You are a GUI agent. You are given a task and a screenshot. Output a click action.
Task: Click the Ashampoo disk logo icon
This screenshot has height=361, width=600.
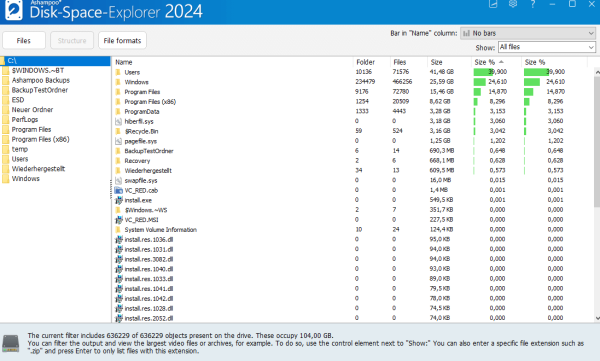click(x=13, y=10)
